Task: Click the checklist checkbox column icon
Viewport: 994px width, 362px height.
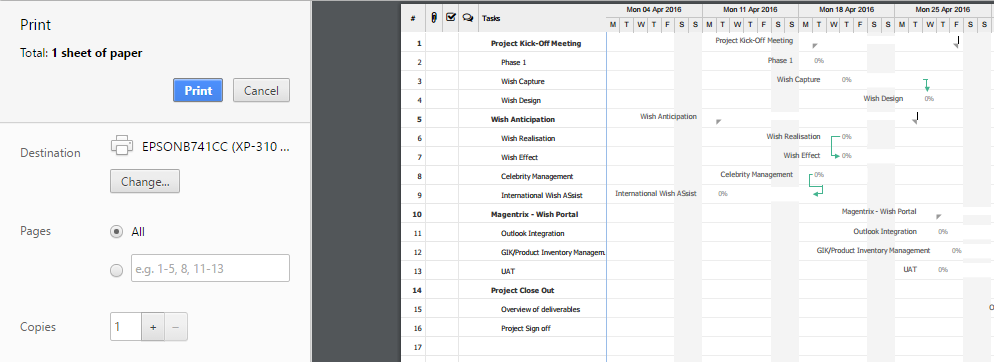Action: (451, 17)
